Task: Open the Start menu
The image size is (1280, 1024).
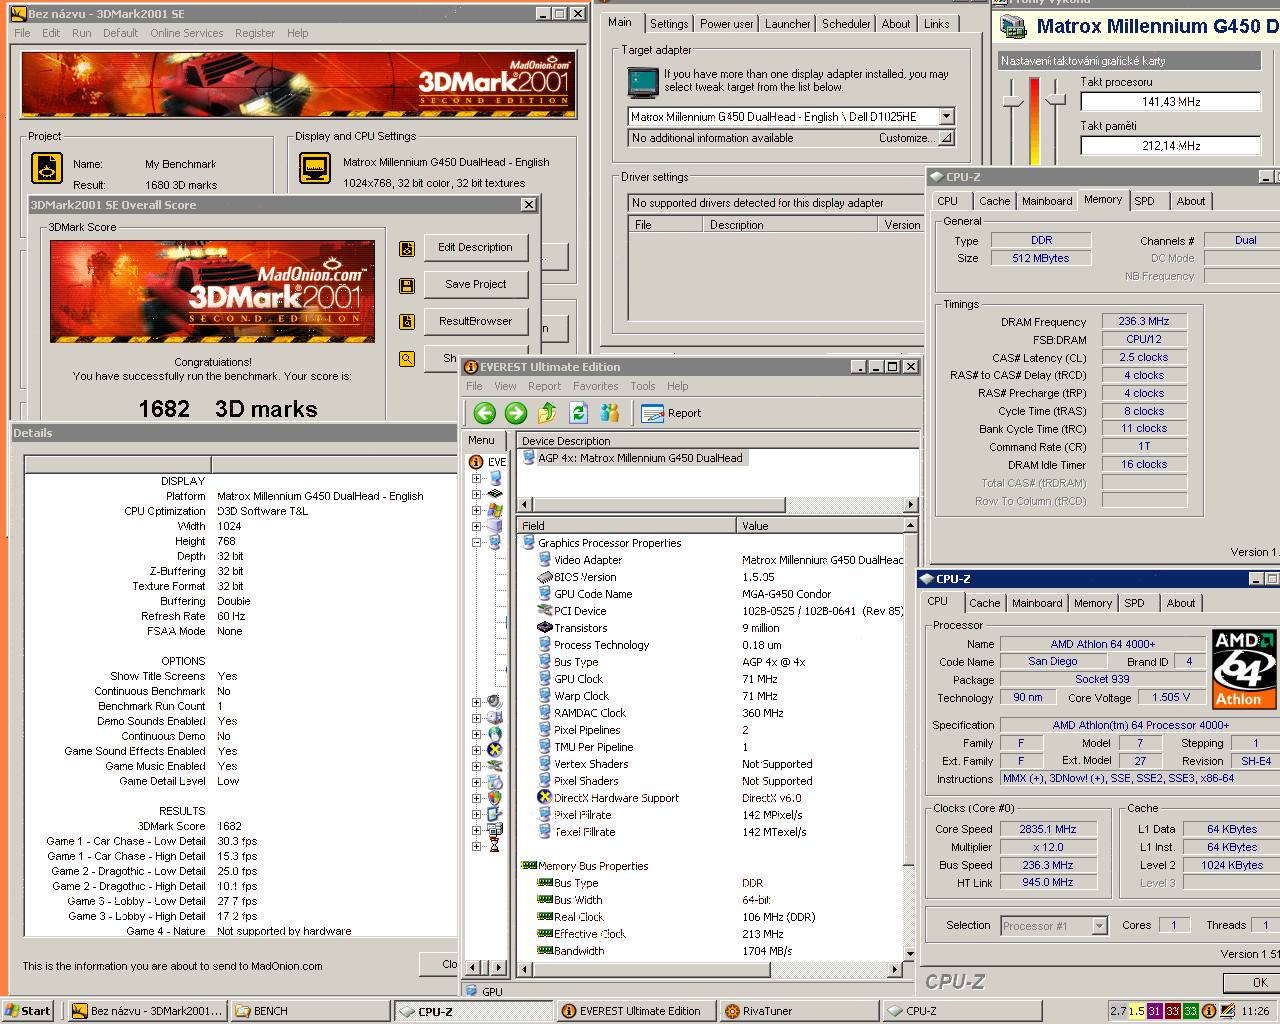Action: click(28, 1011)
